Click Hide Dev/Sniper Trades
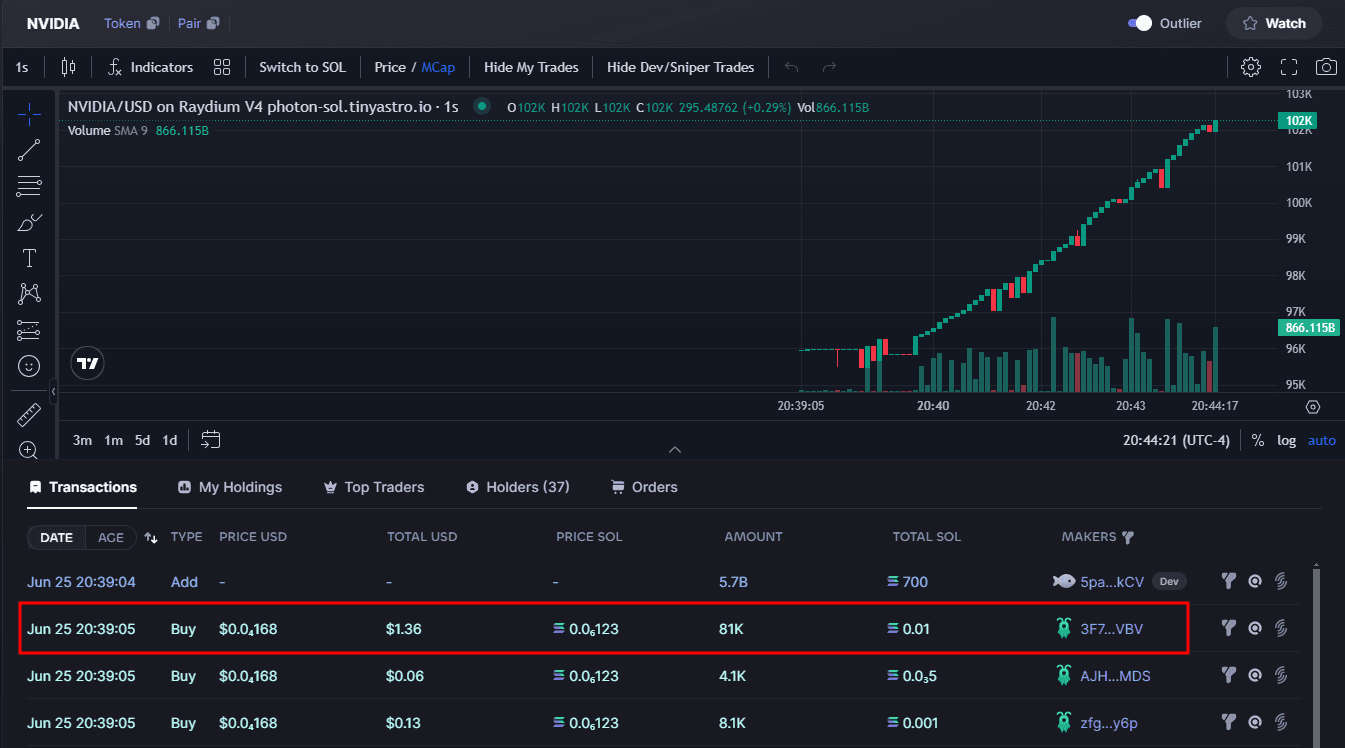This screenshot has height=748, width=1345. 680,67
